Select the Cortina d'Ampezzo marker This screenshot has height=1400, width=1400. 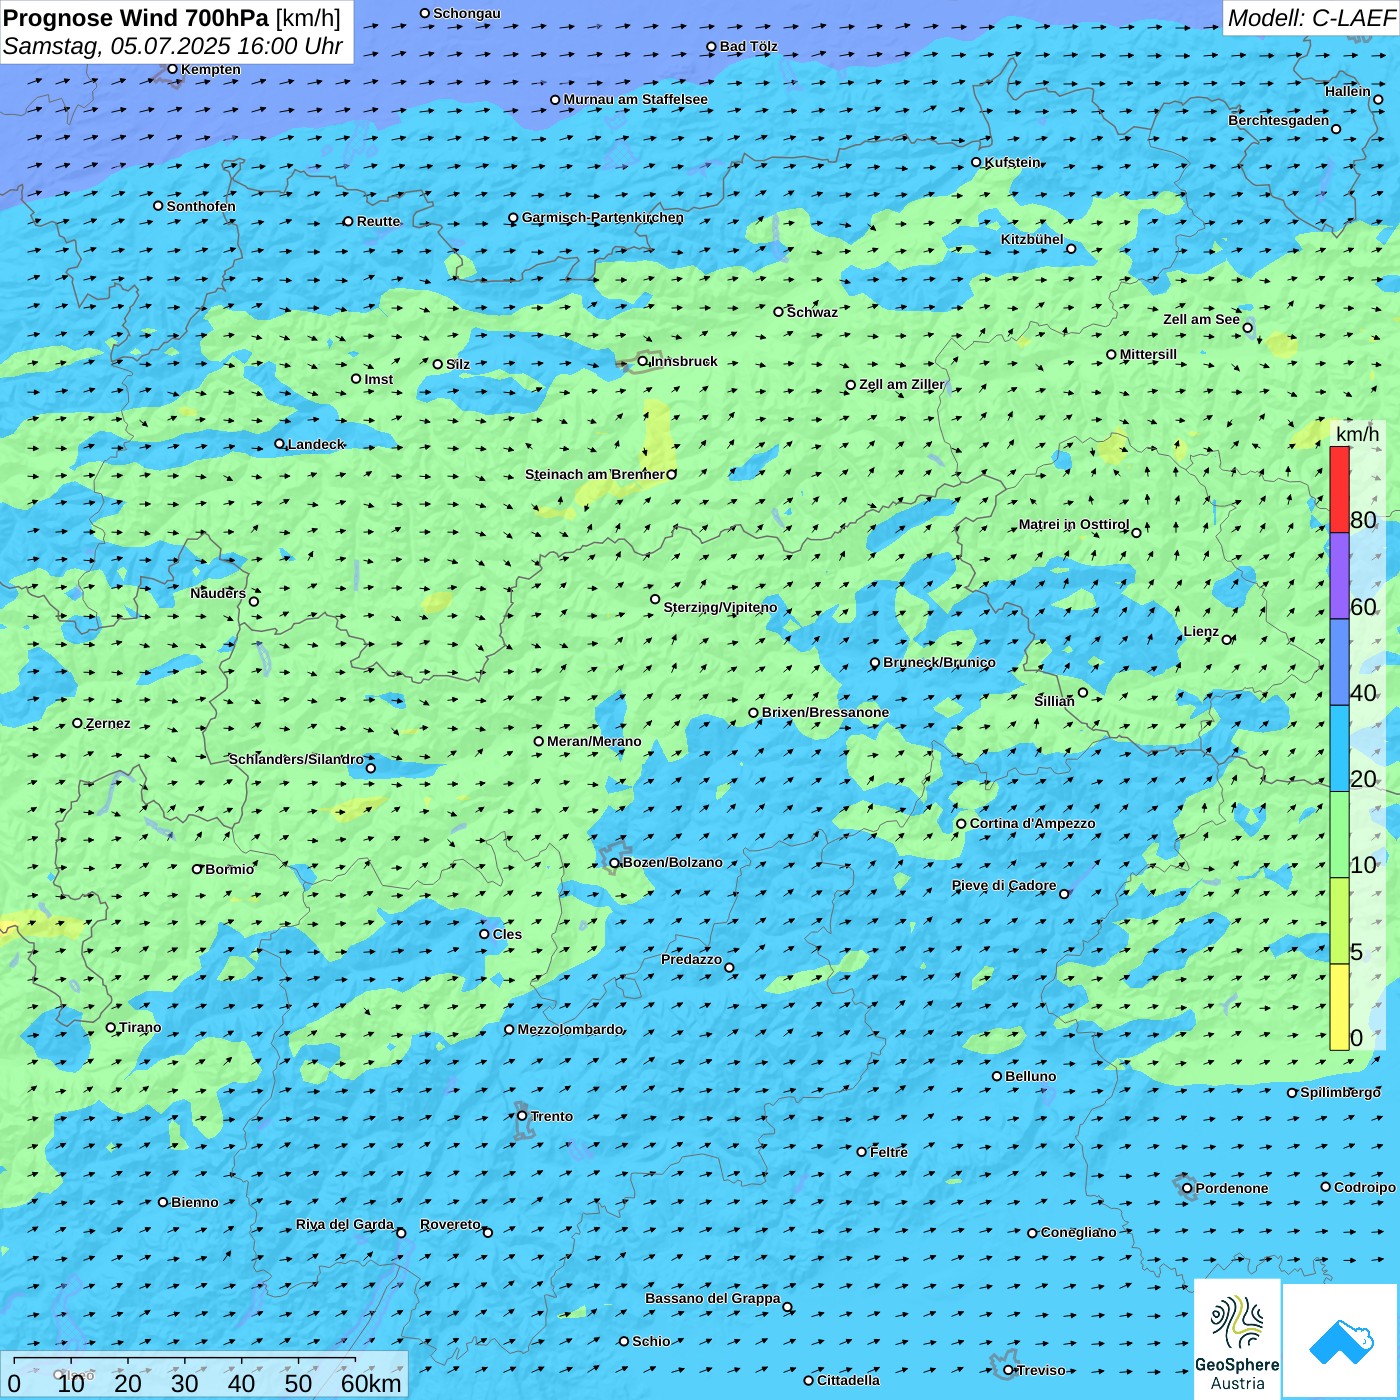[961, 824]
